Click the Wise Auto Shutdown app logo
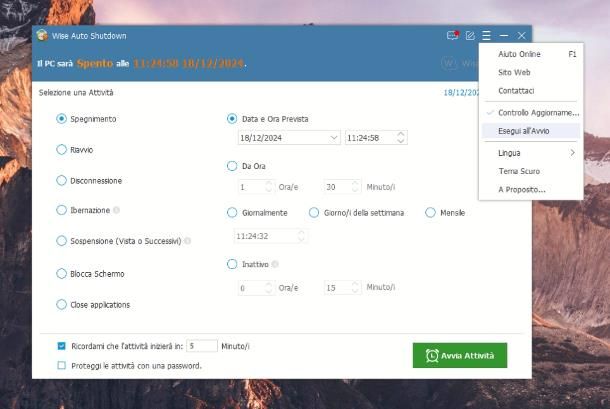 [42, 35]
